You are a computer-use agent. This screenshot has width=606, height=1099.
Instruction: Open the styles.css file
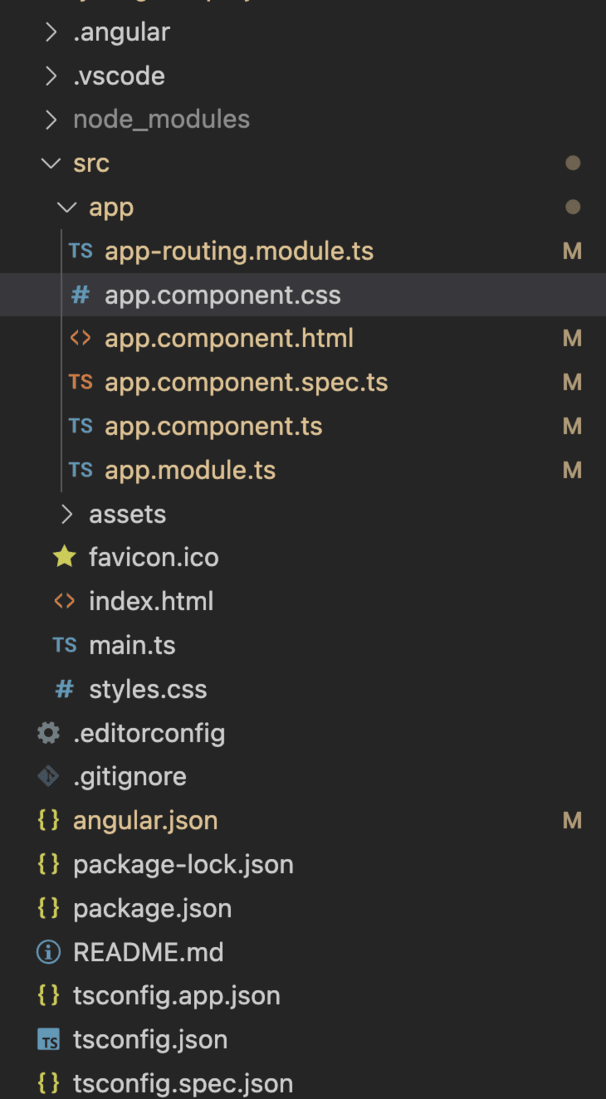tap(148, 689)
